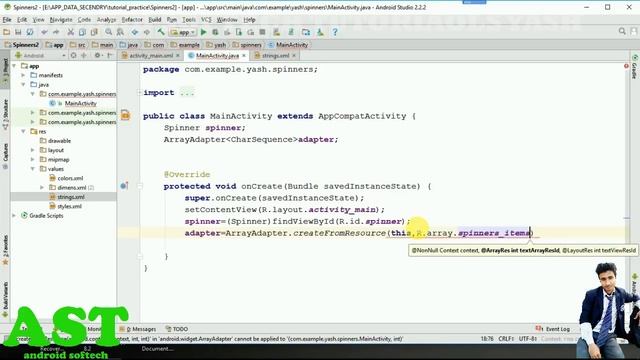The width and height of the screenshot is (640, 360).
Task: Click Search Everywhere magnifier at top right
Action: click(x=622, y=31)
